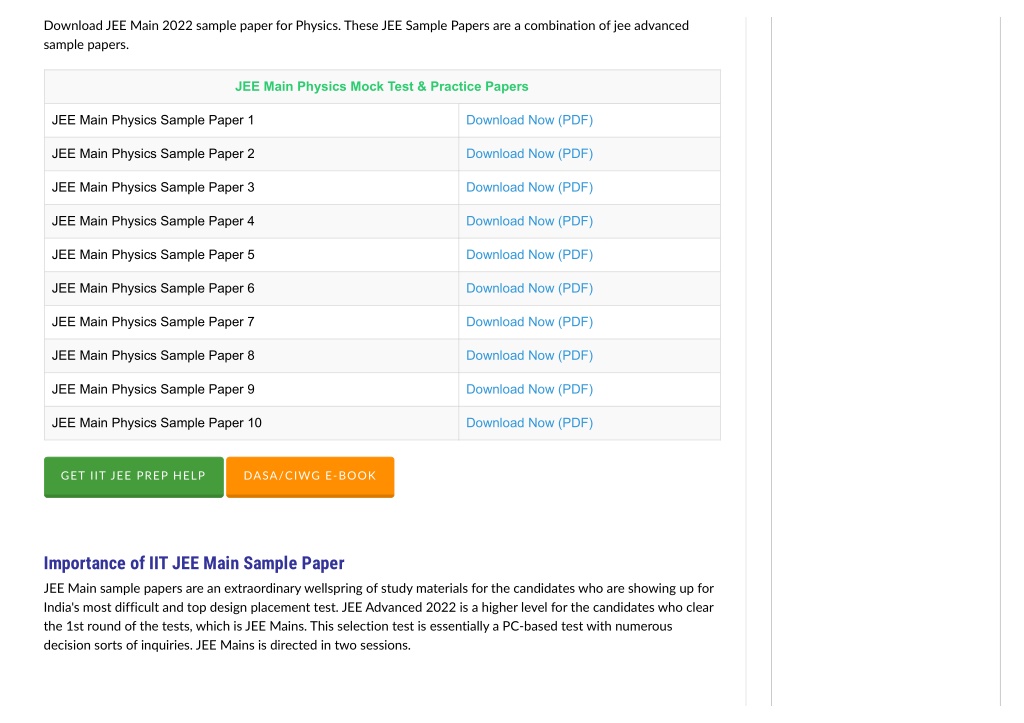The image size is (1024, 723).
Task: Click paragraph beginning 'JEE Main sample papers are'
Action: pos(379,617)
